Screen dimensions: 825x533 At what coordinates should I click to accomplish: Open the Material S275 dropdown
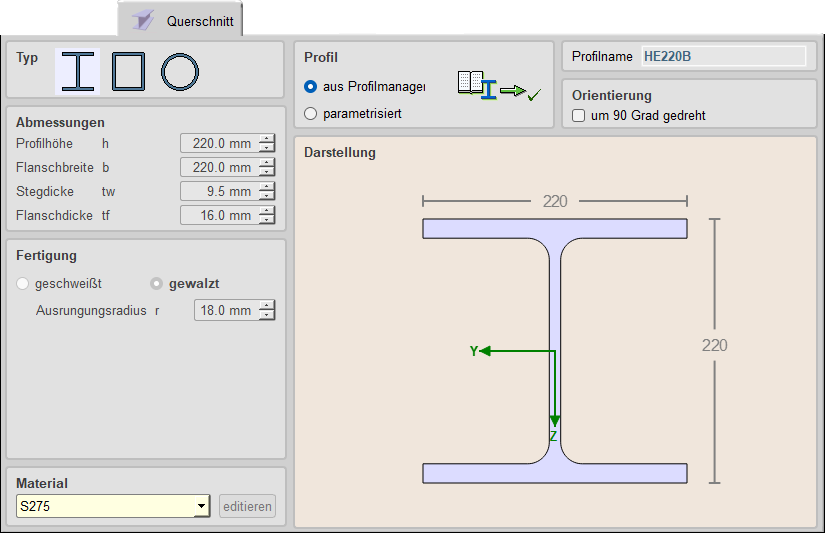201,507
